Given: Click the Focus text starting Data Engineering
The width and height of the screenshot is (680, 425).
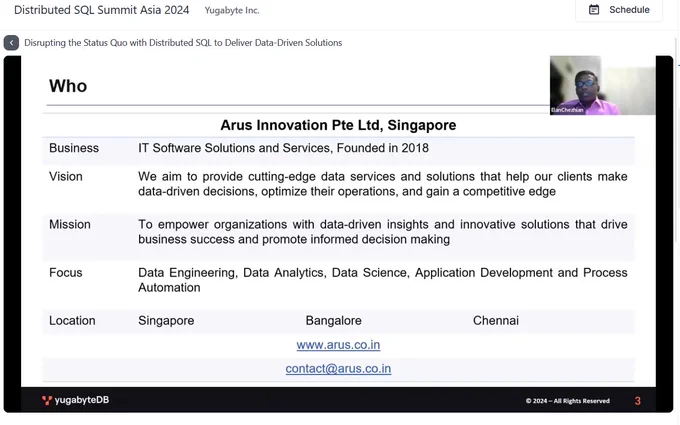Looking at the screenshot, I should pyautogui.click(x=382, y=280).
